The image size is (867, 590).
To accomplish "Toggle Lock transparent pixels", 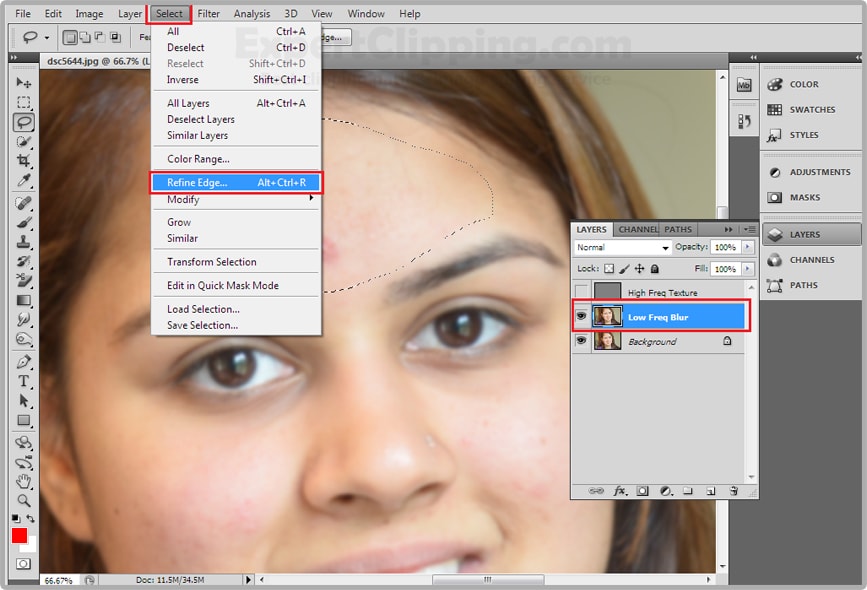I will pyautogui.click(x=609, y=268).
